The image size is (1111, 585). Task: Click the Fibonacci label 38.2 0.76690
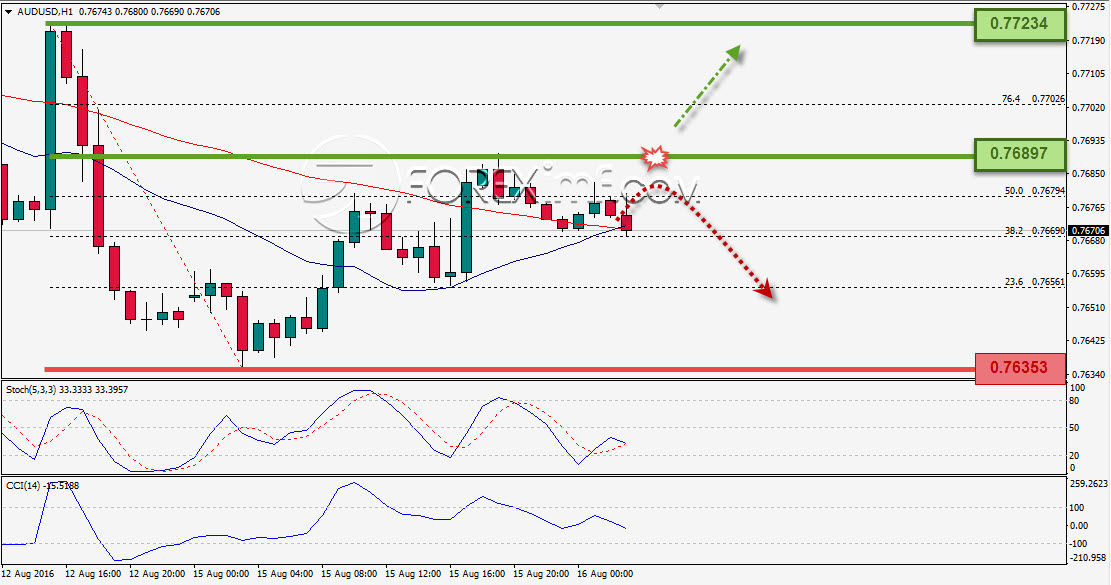(1034, 231)
